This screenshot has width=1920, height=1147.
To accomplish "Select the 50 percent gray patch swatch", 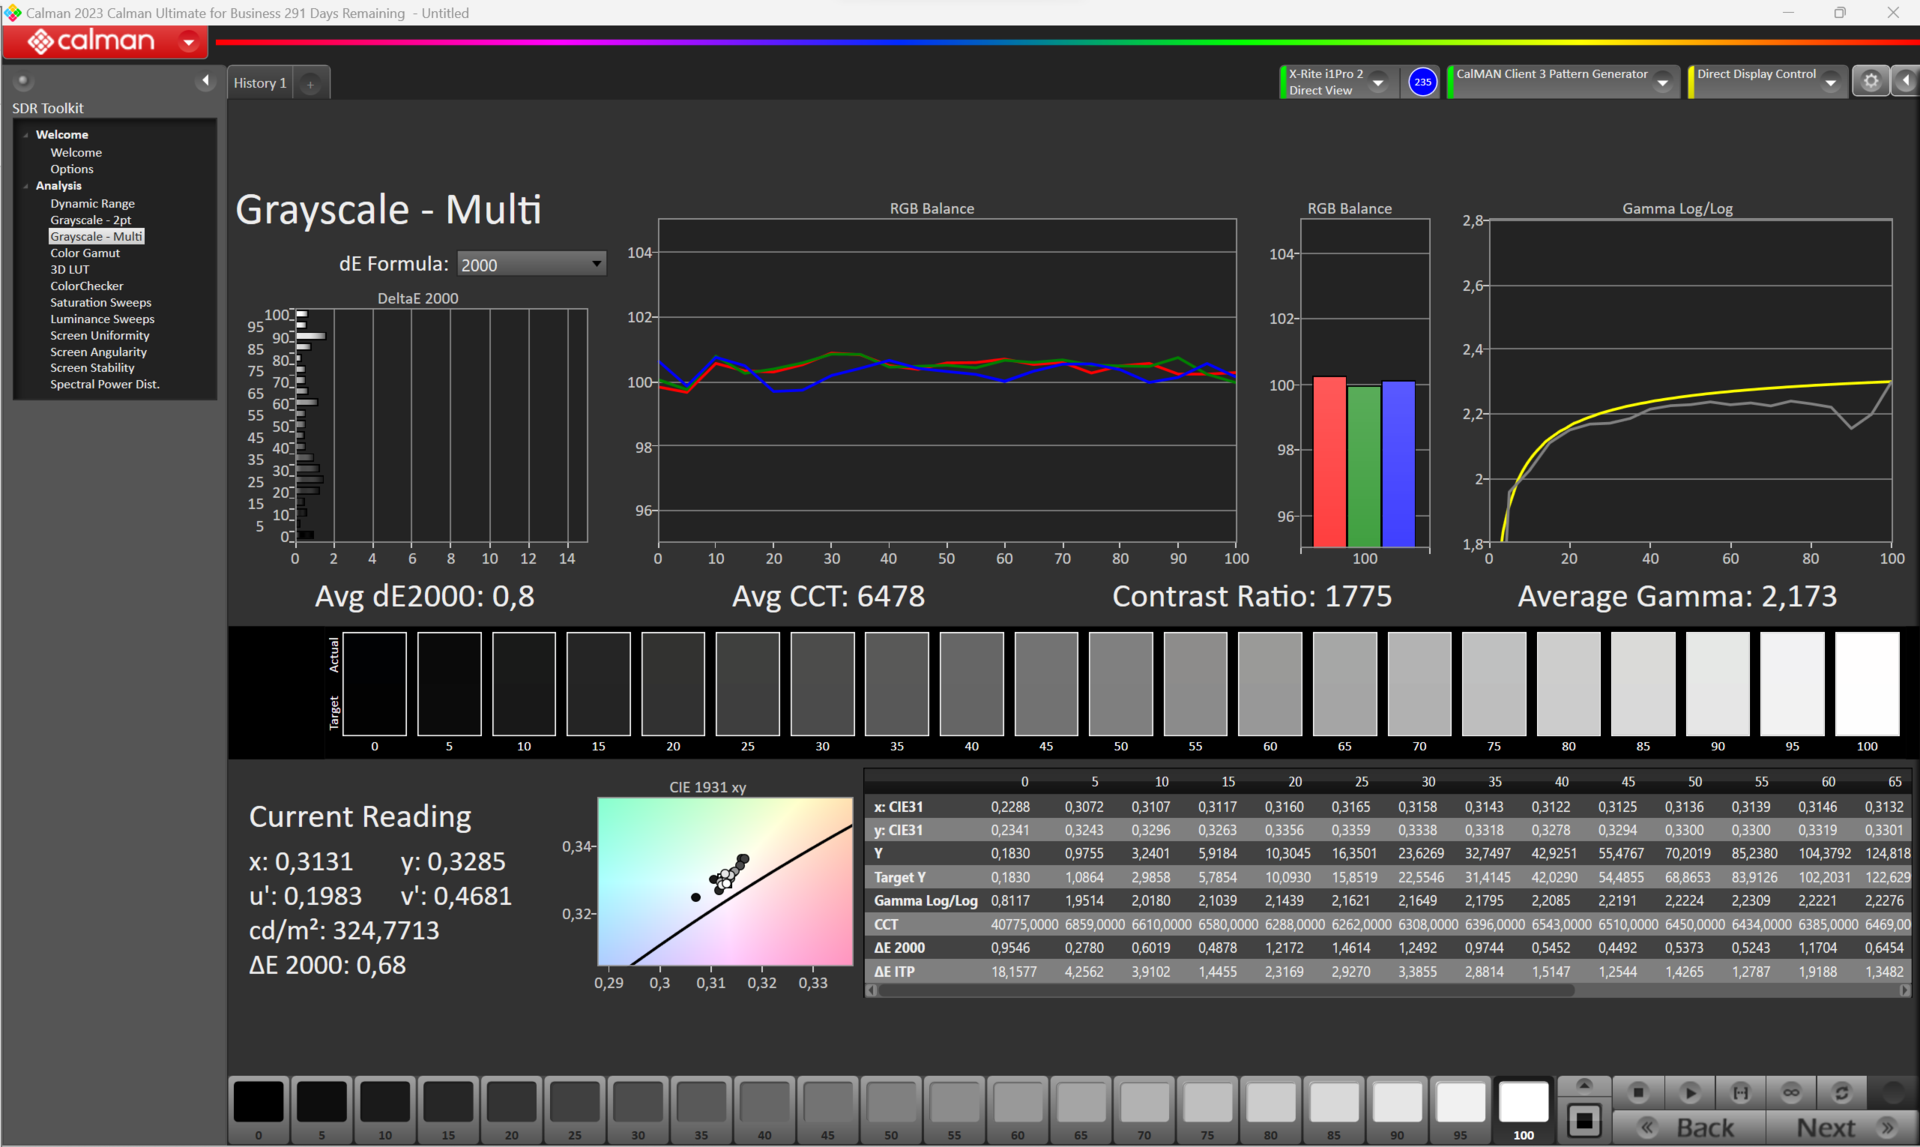I will tap(891, 1103).
